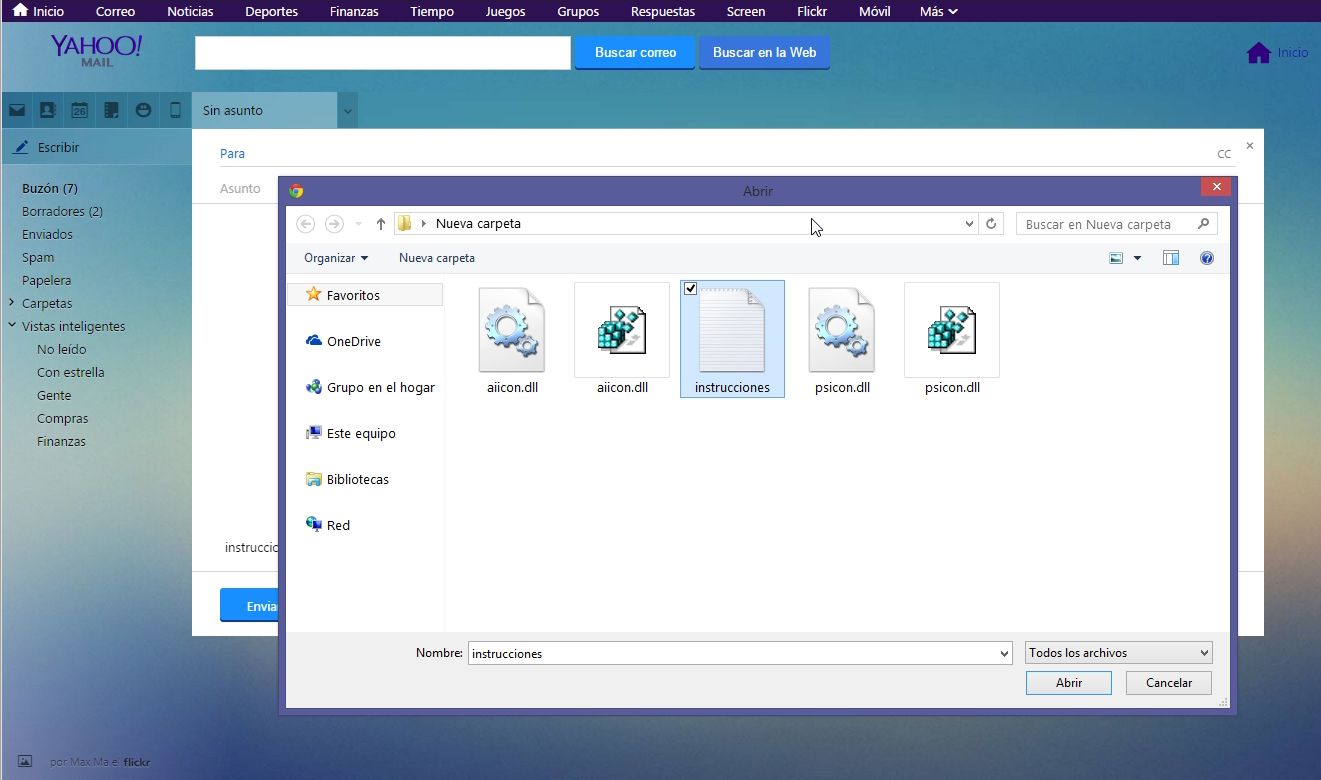Click the Nombre filename text field
Viewport: 1321px width, 780px height.
click(732, 653)
